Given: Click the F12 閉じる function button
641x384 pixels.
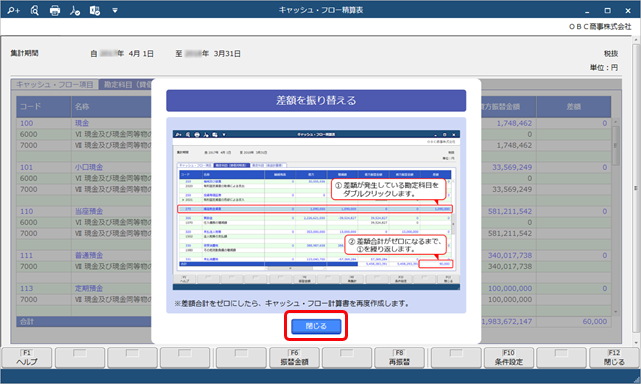Looking at the screenshot, I should point(614,358).
